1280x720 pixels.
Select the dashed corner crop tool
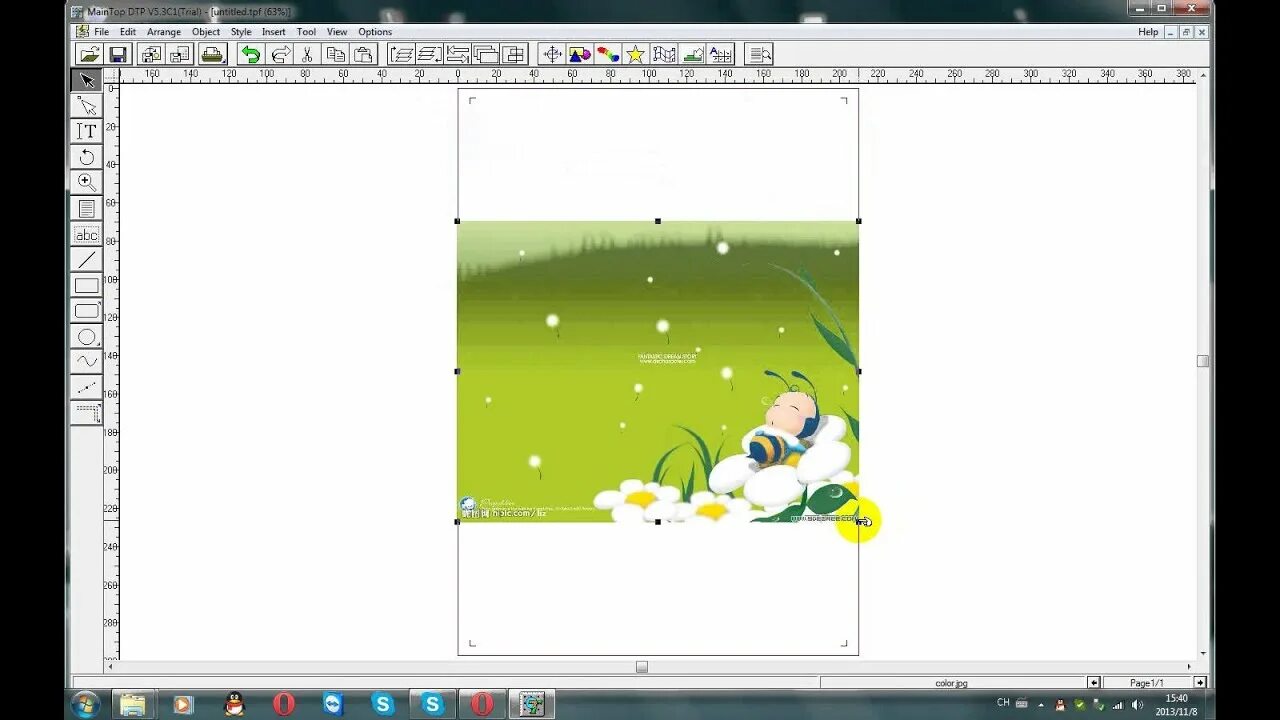pos(87,413)
